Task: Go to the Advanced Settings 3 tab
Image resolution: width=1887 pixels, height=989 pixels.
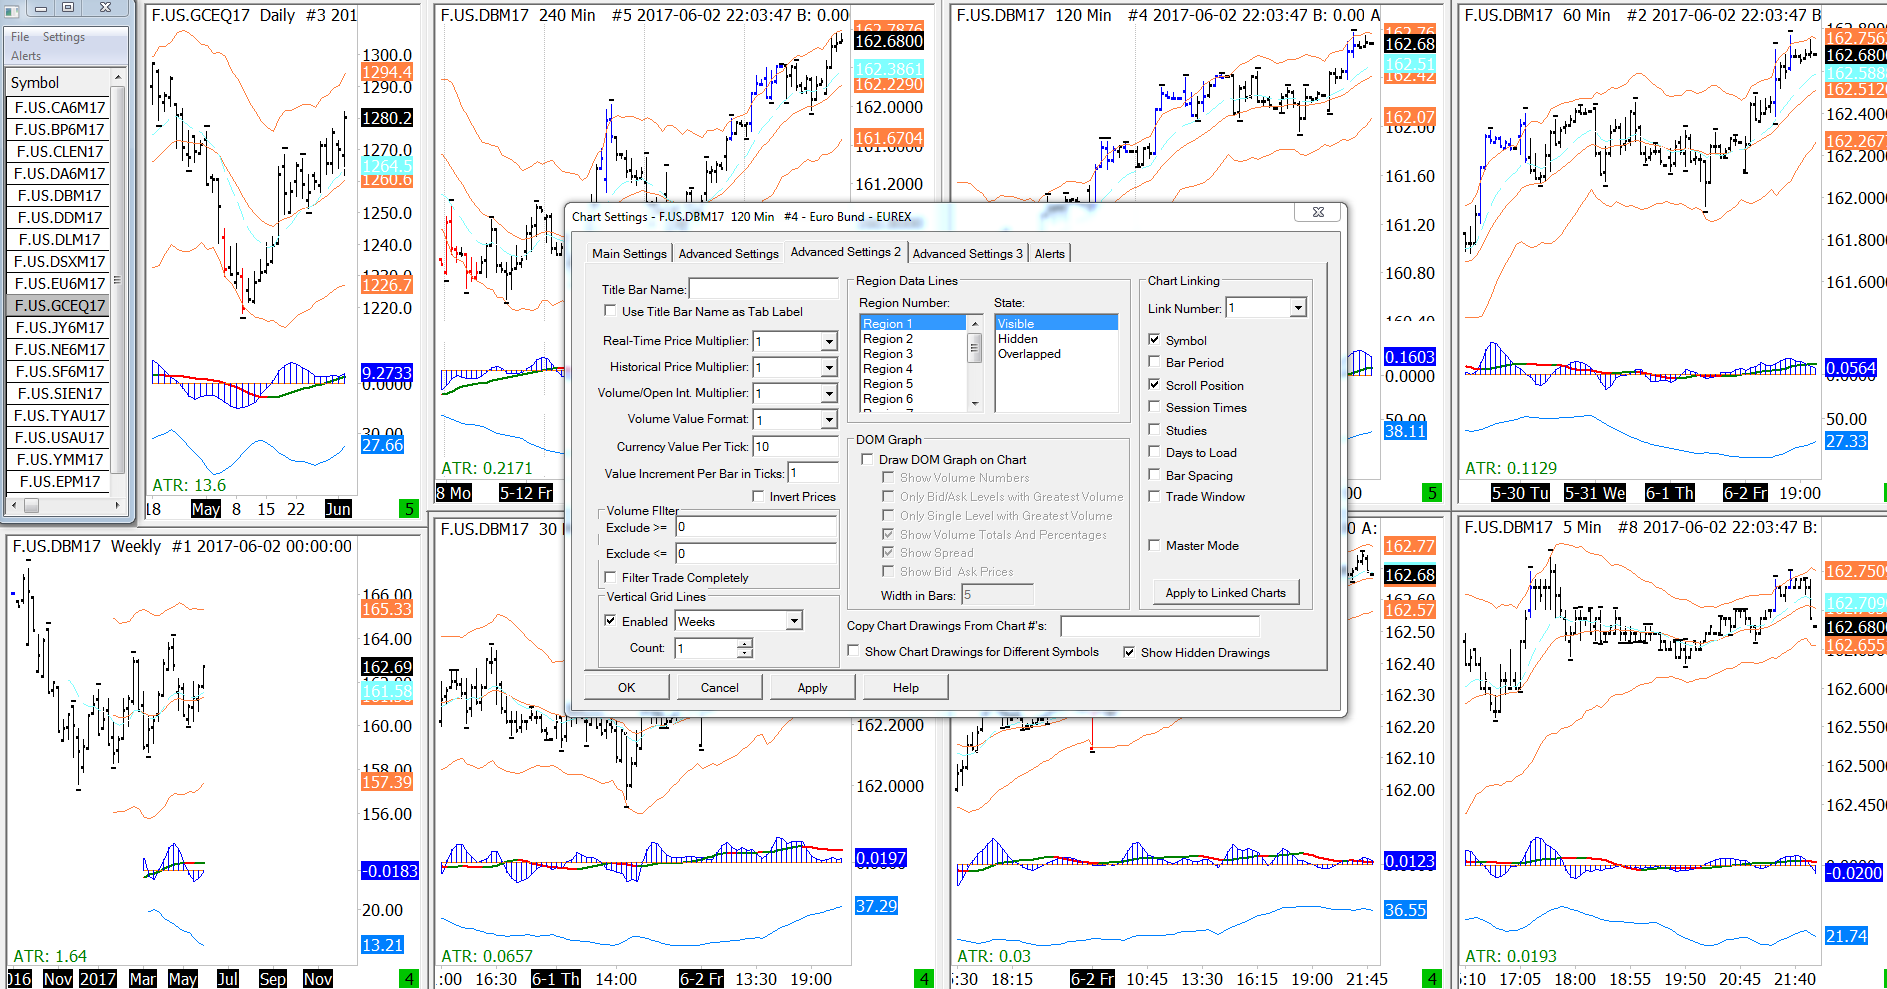Action: pyautogui.click(x=967, y=254)
